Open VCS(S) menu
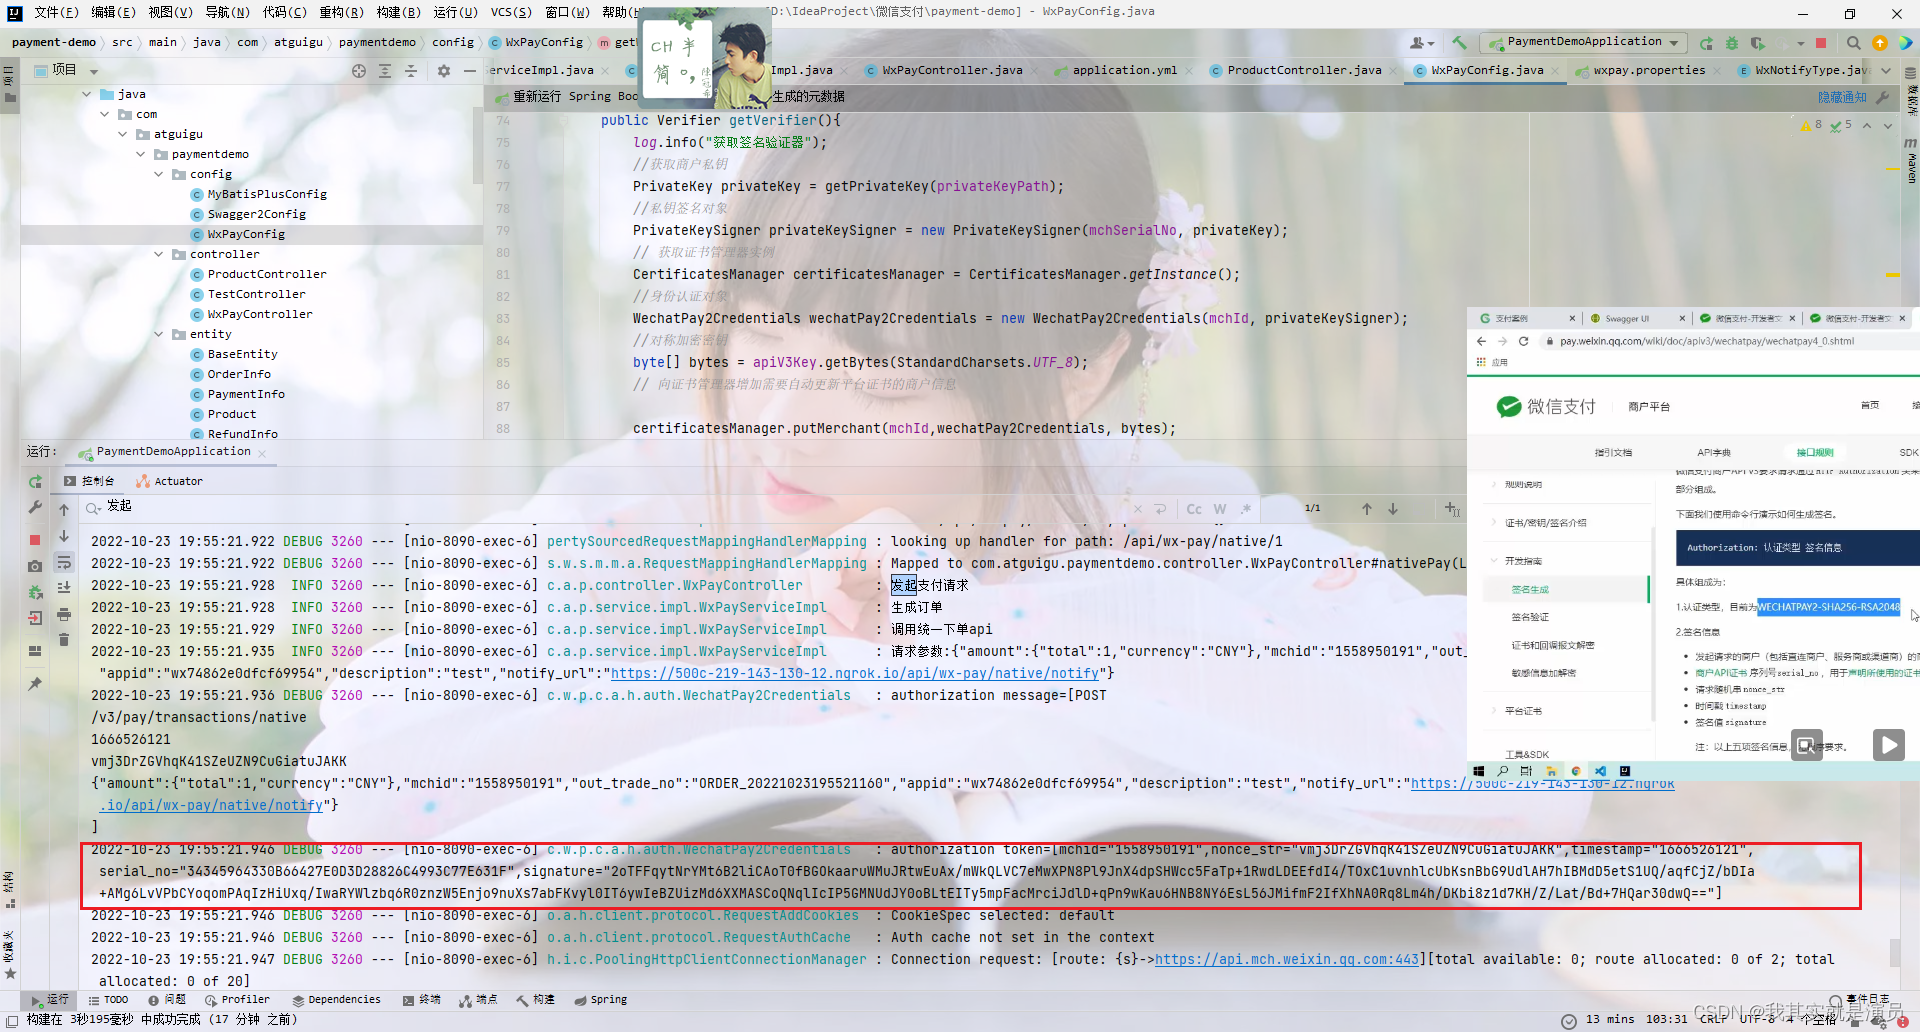Image resolution: width=1920 pixels, height=1032 pixels. pos(510,12)
